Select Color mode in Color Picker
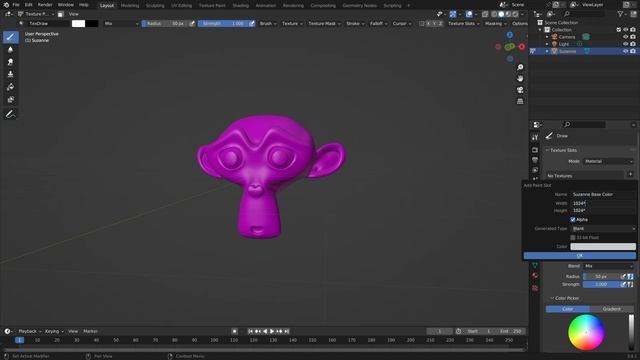The width and height of the screenshot is (640, 360). pos(567,309)
